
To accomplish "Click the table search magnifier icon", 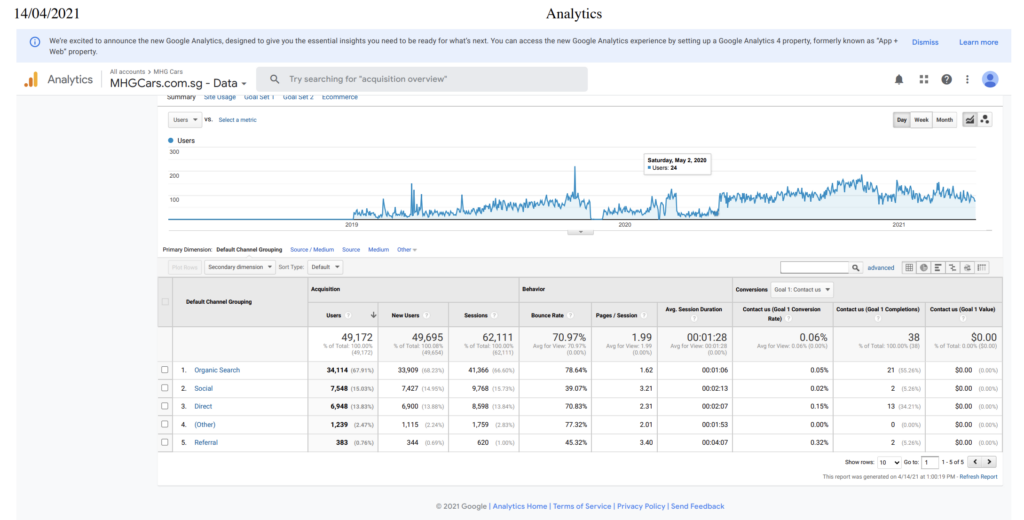I will pos(856,268).
